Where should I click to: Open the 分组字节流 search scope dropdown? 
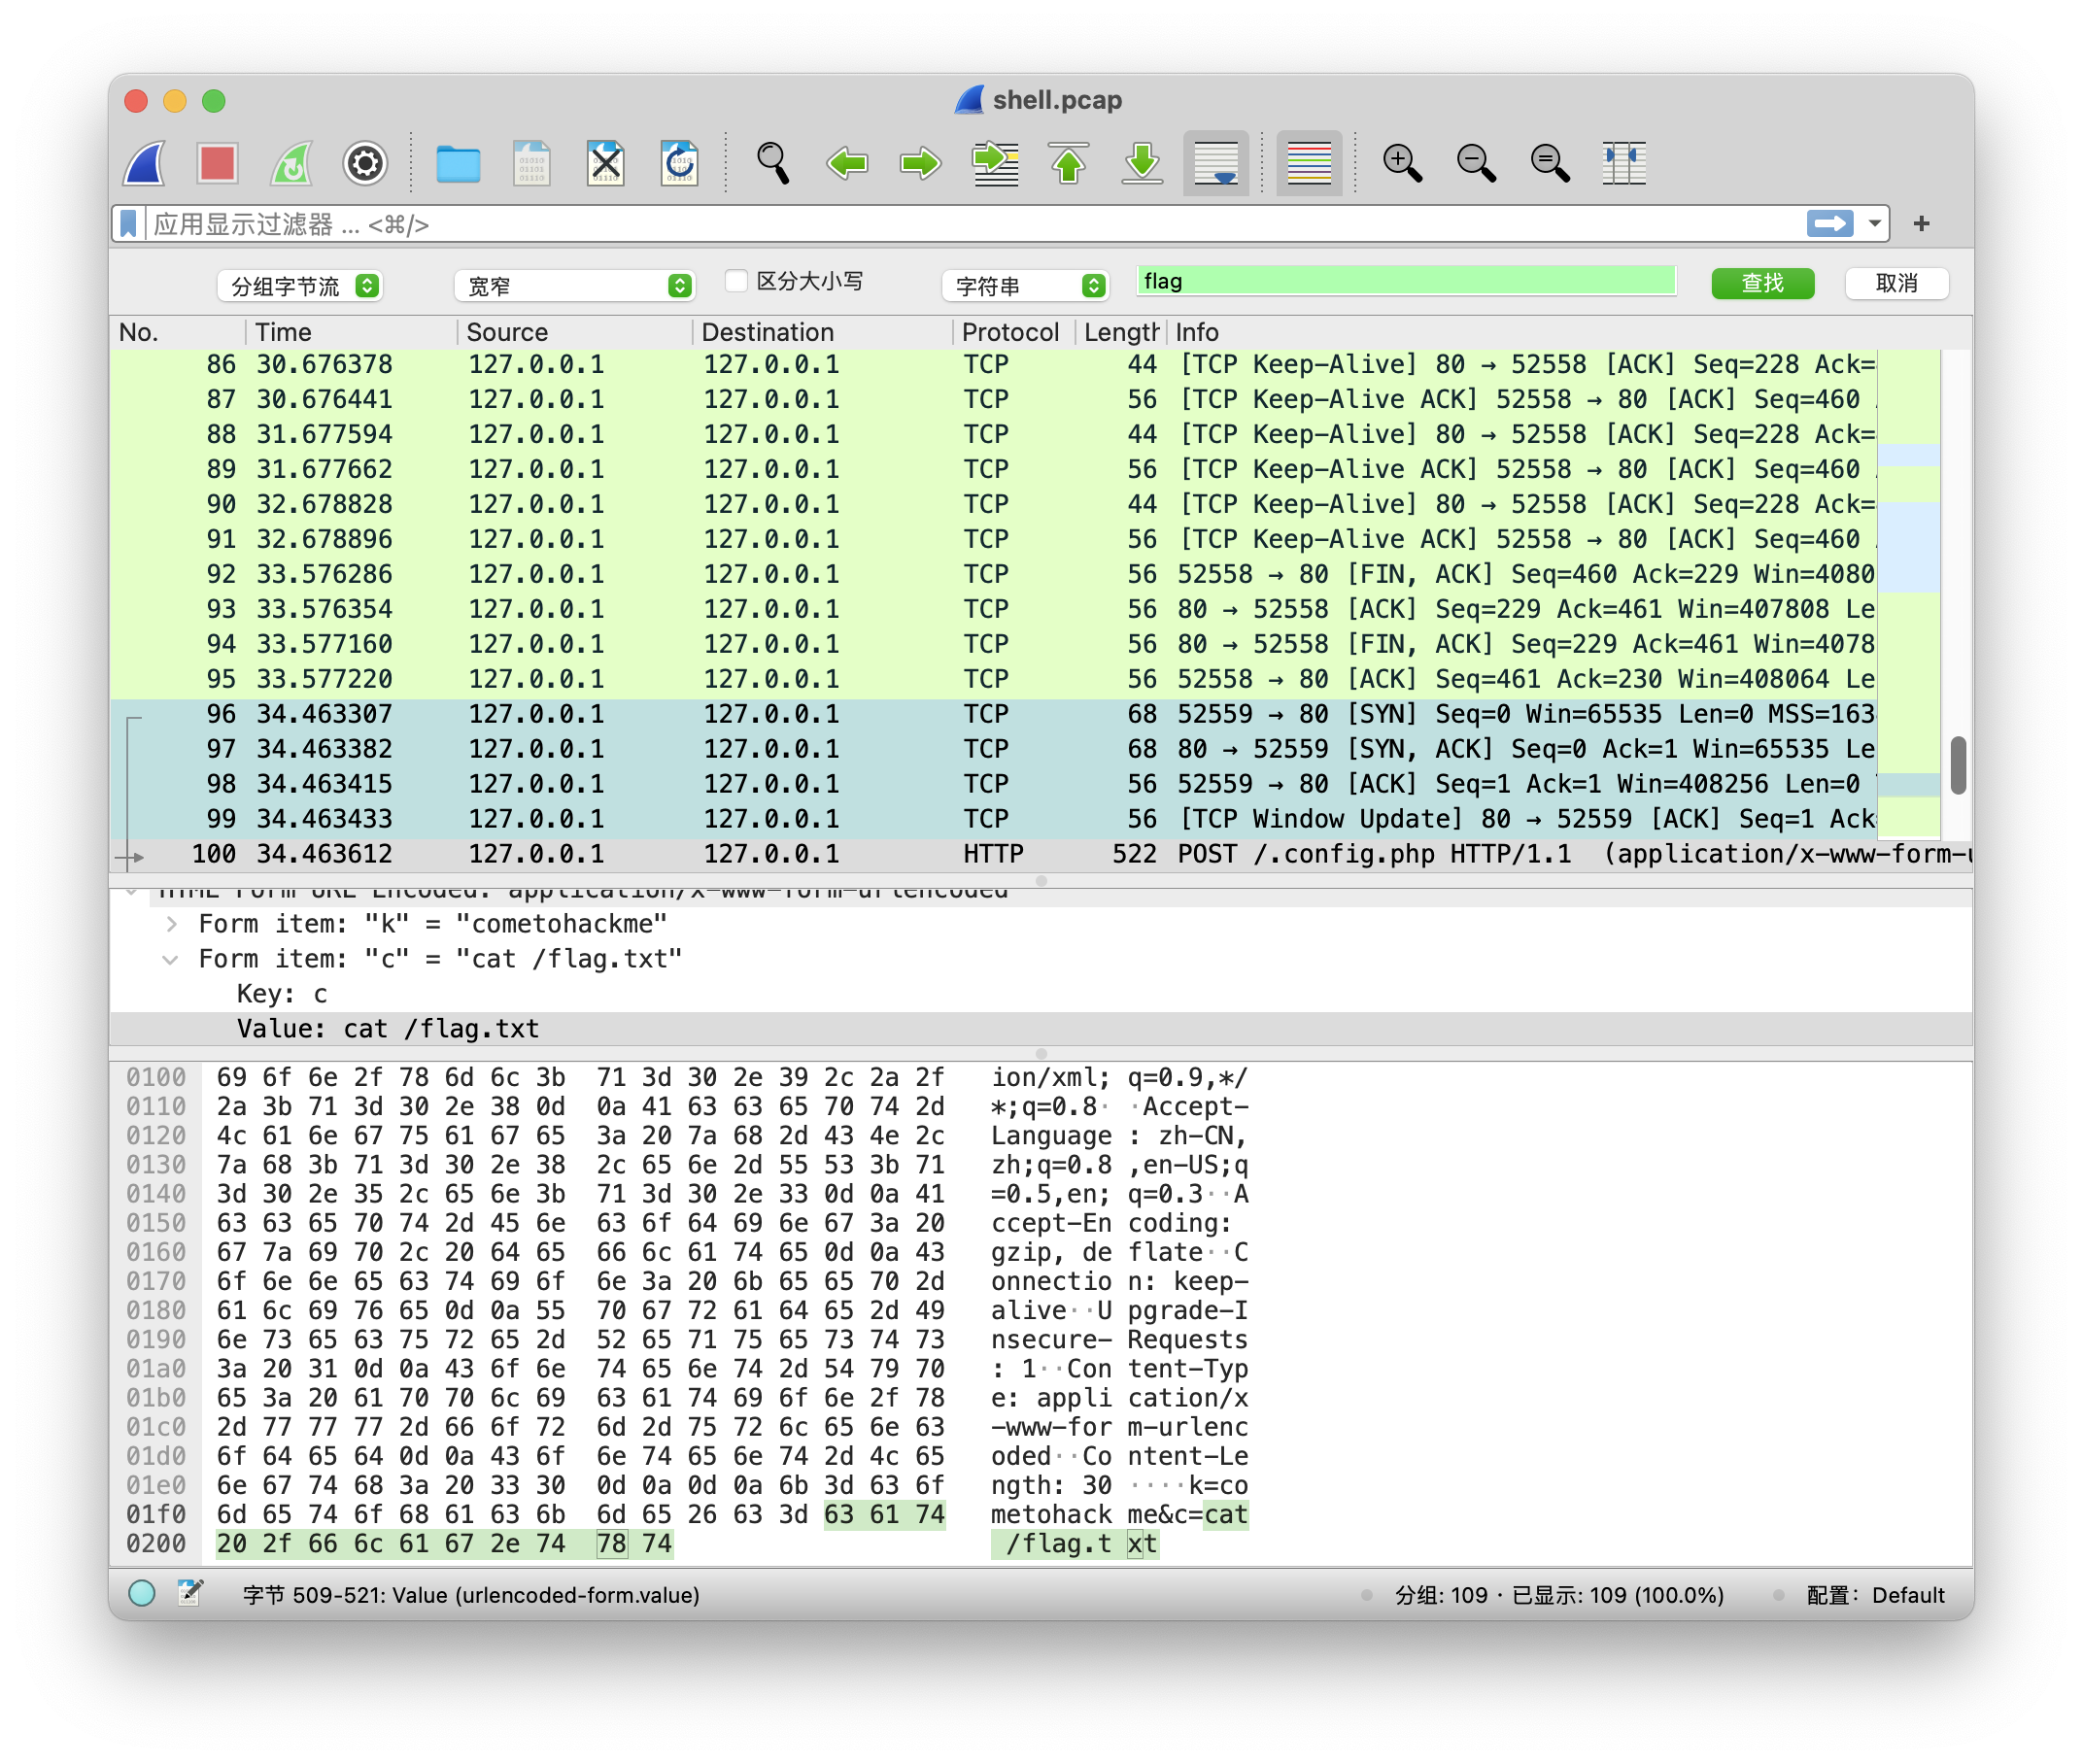click(x=299, y=286)
